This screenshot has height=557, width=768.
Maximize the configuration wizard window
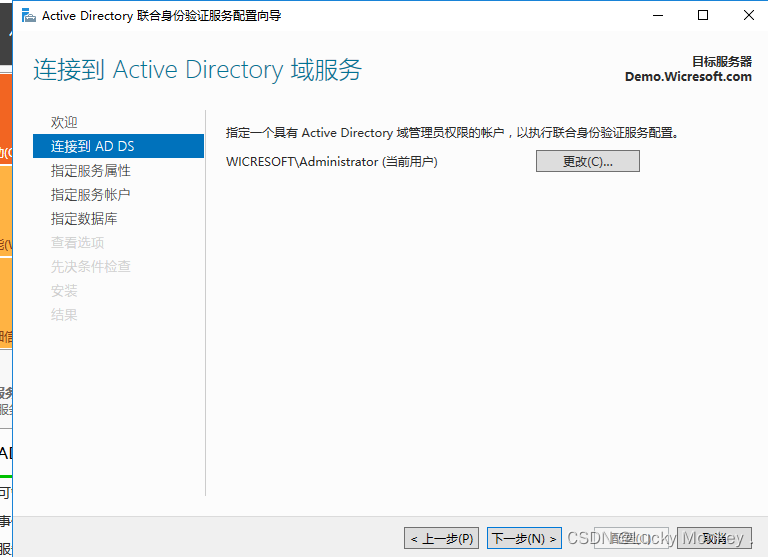click(x=703, y=16)
